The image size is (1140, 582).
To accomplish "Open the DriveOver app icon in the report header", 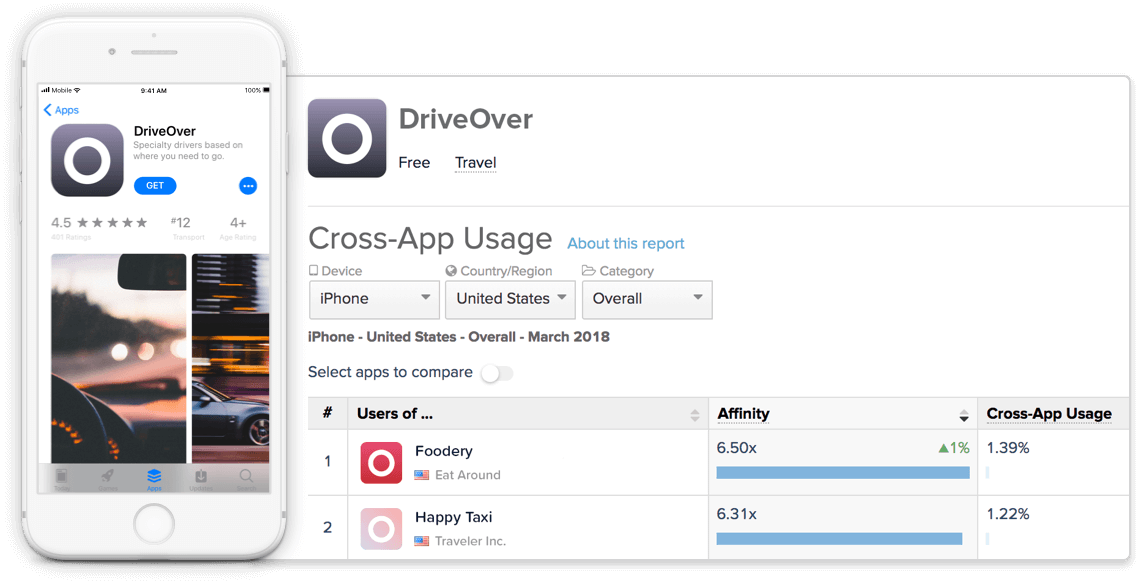I will coord(347,138).
